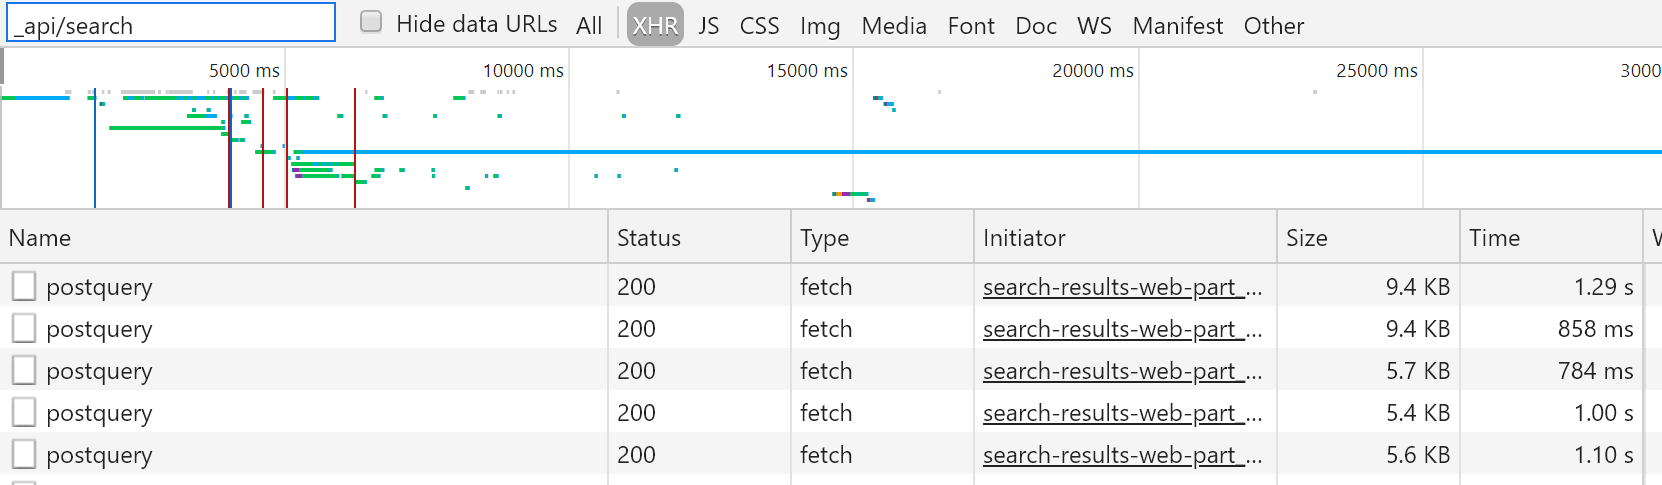Toggle the Hide data URLs checkbox
The image size is (1662, 485).
pyautogui.click(x=371, y=22)
